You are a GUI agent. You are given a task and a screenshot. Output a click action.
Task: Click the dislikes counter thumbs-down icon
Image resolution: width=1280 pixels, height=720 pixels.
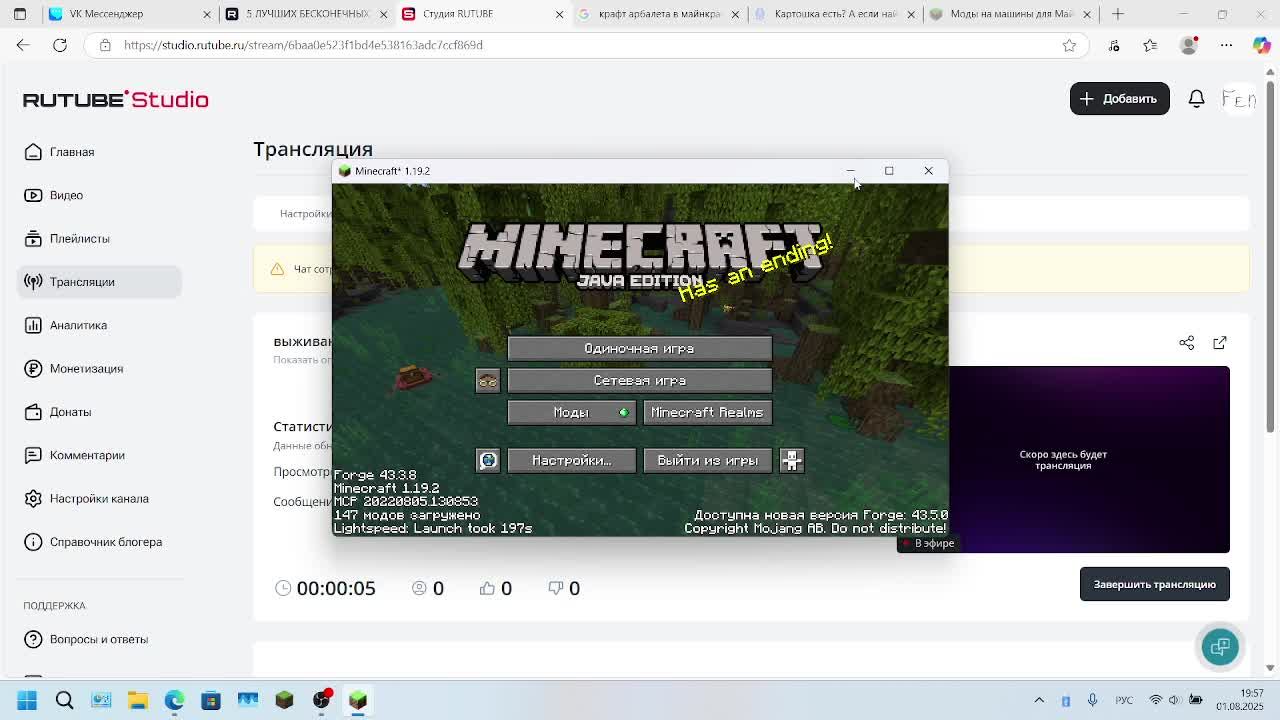[556, 588]
